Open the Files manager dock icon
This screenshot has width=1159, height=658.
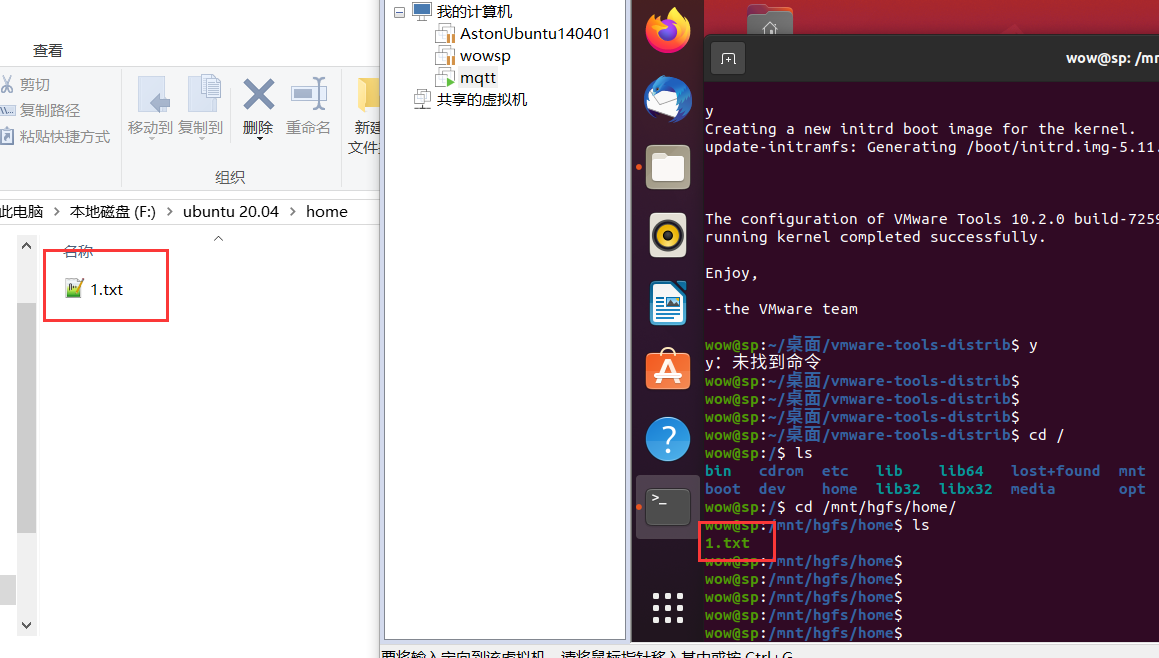667,167
